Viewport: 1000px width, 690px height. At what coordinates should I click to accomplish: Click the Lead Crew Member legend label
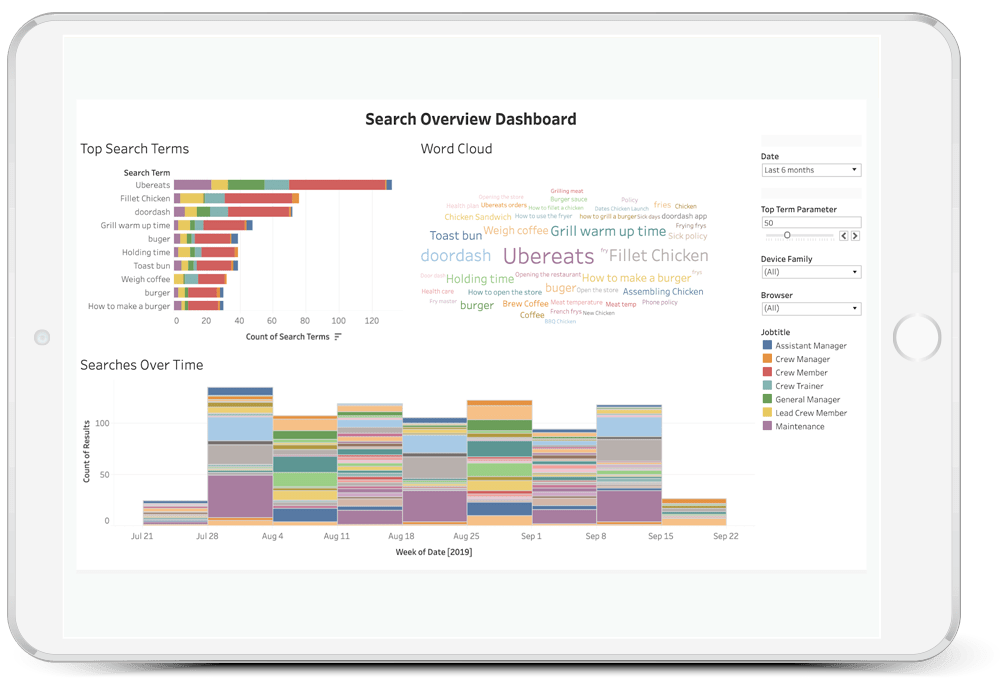click(811, 413)
